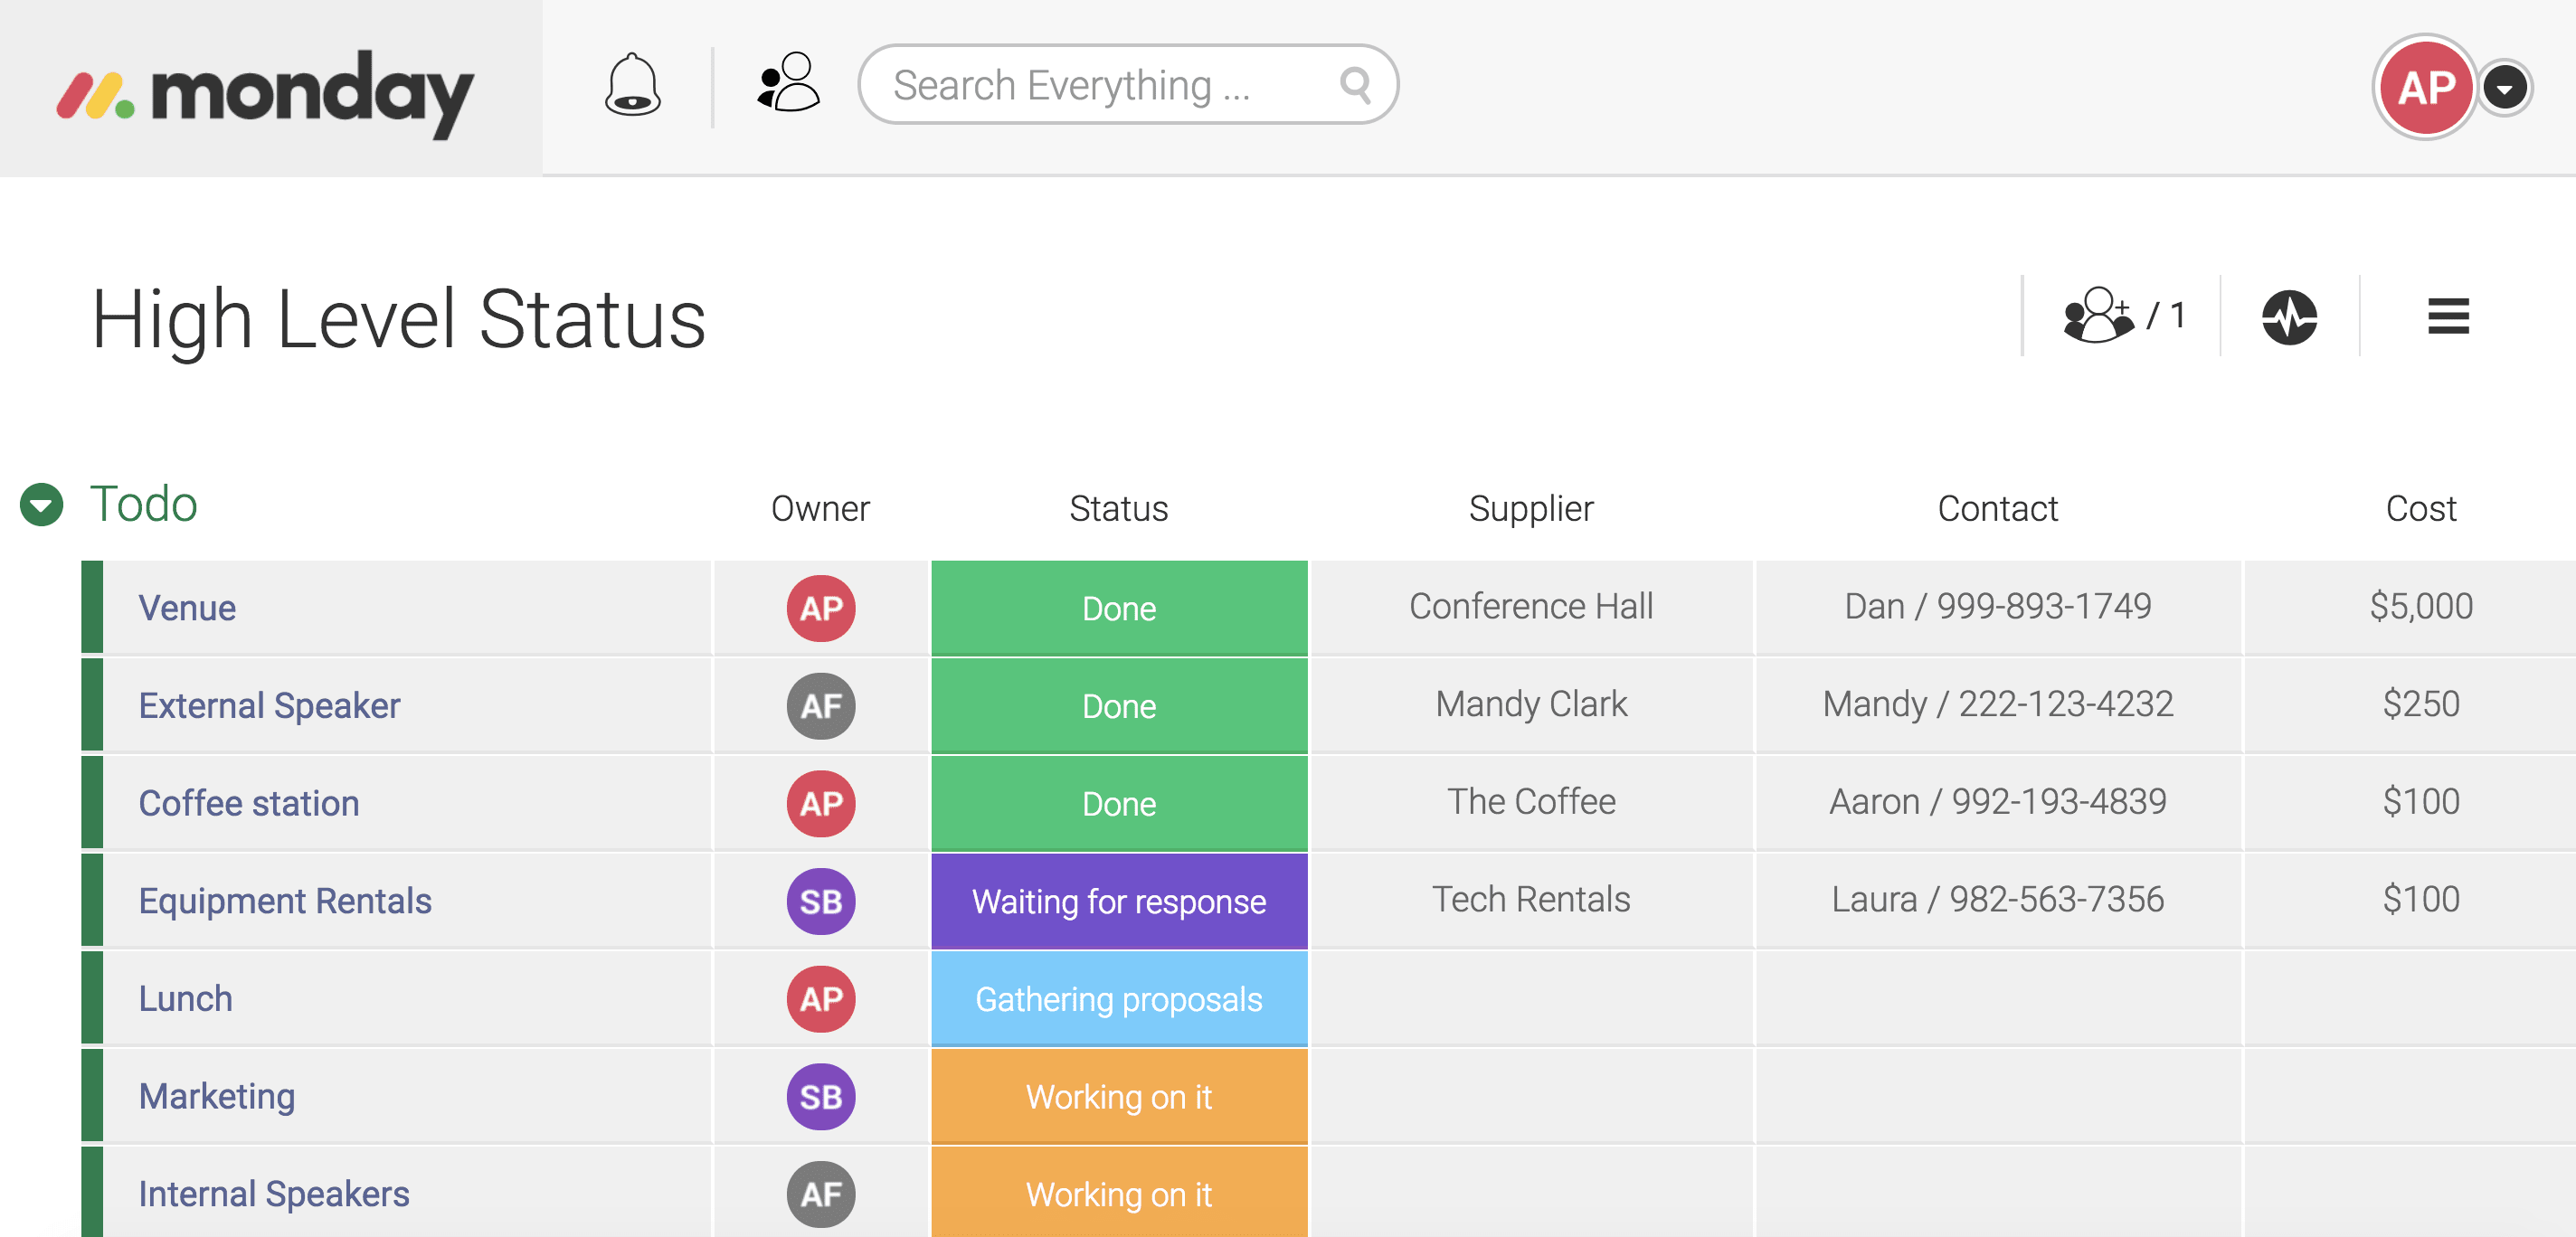Image resolution: width=2576 pixels, height=1237 pixels.
Task: Click the Cost column header
Action: pos(2419,508)
